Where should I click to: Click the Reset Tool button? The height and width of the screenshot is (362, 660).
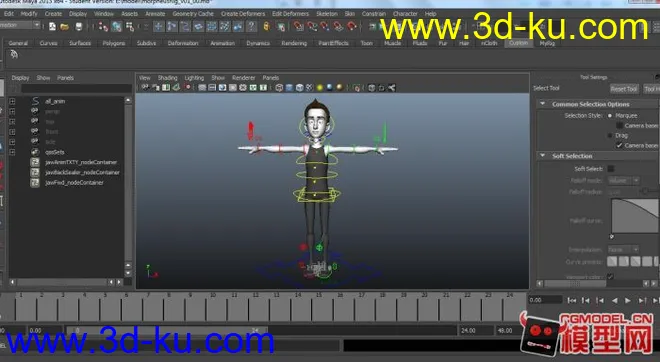624,89
